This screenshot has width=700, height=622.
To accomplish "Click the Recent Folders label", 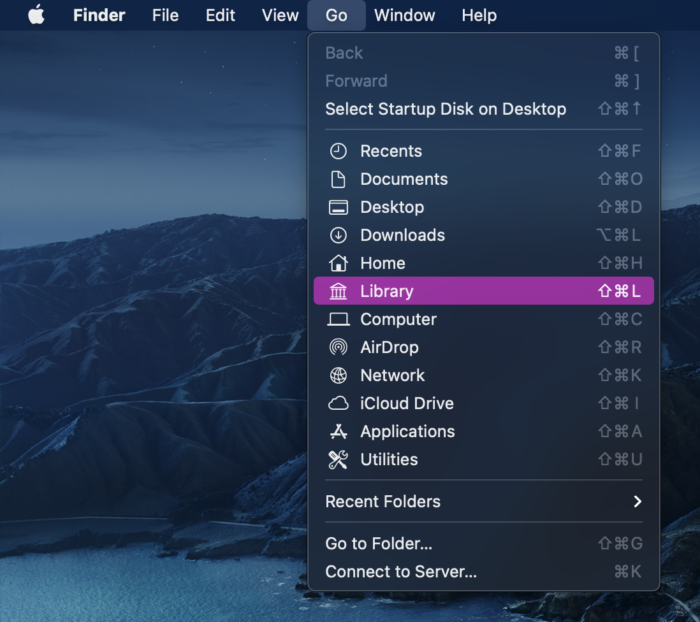I will click(383, 501).
